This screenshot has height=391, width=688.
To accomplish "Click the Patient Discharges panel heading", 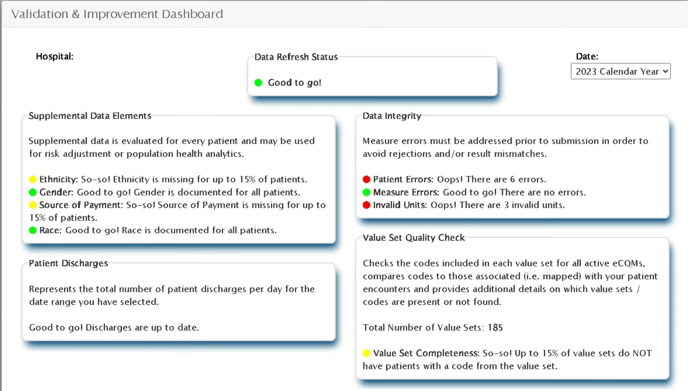I will click(x=68, y=263).
